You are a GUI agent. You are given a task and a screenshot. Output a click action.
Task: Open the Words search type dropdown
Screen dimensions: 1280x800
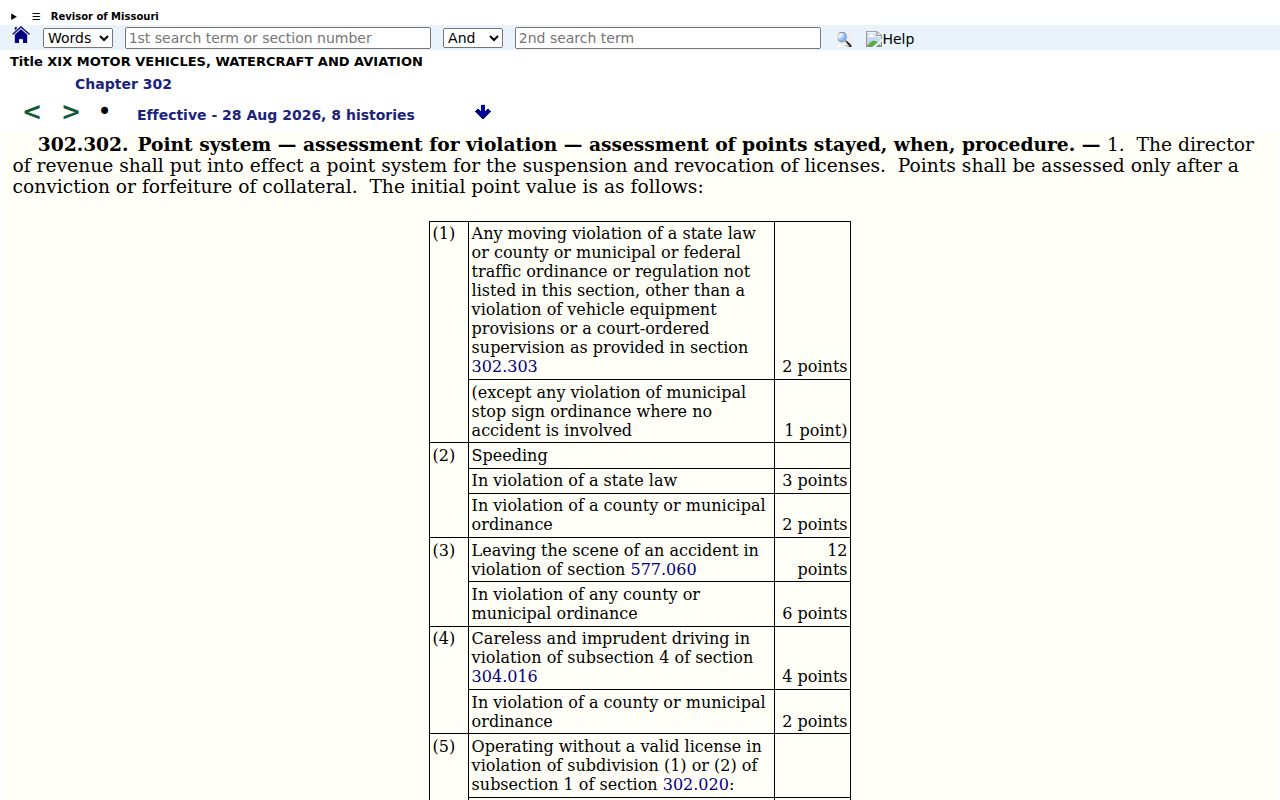tap(78, 38)
